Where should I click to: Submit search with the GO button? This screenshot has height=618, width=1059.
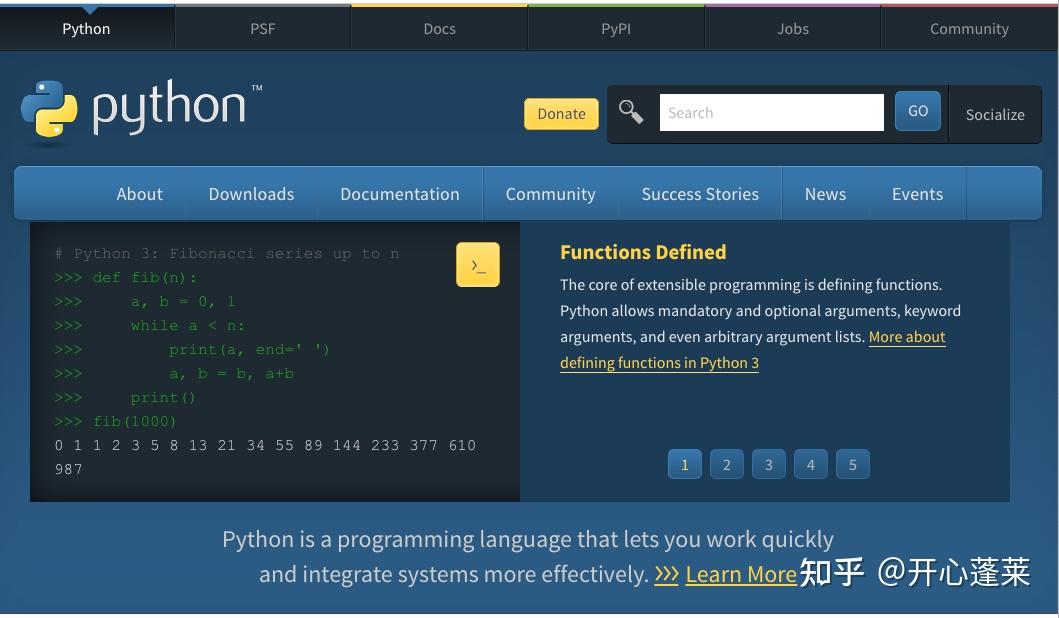coord(917,111)
